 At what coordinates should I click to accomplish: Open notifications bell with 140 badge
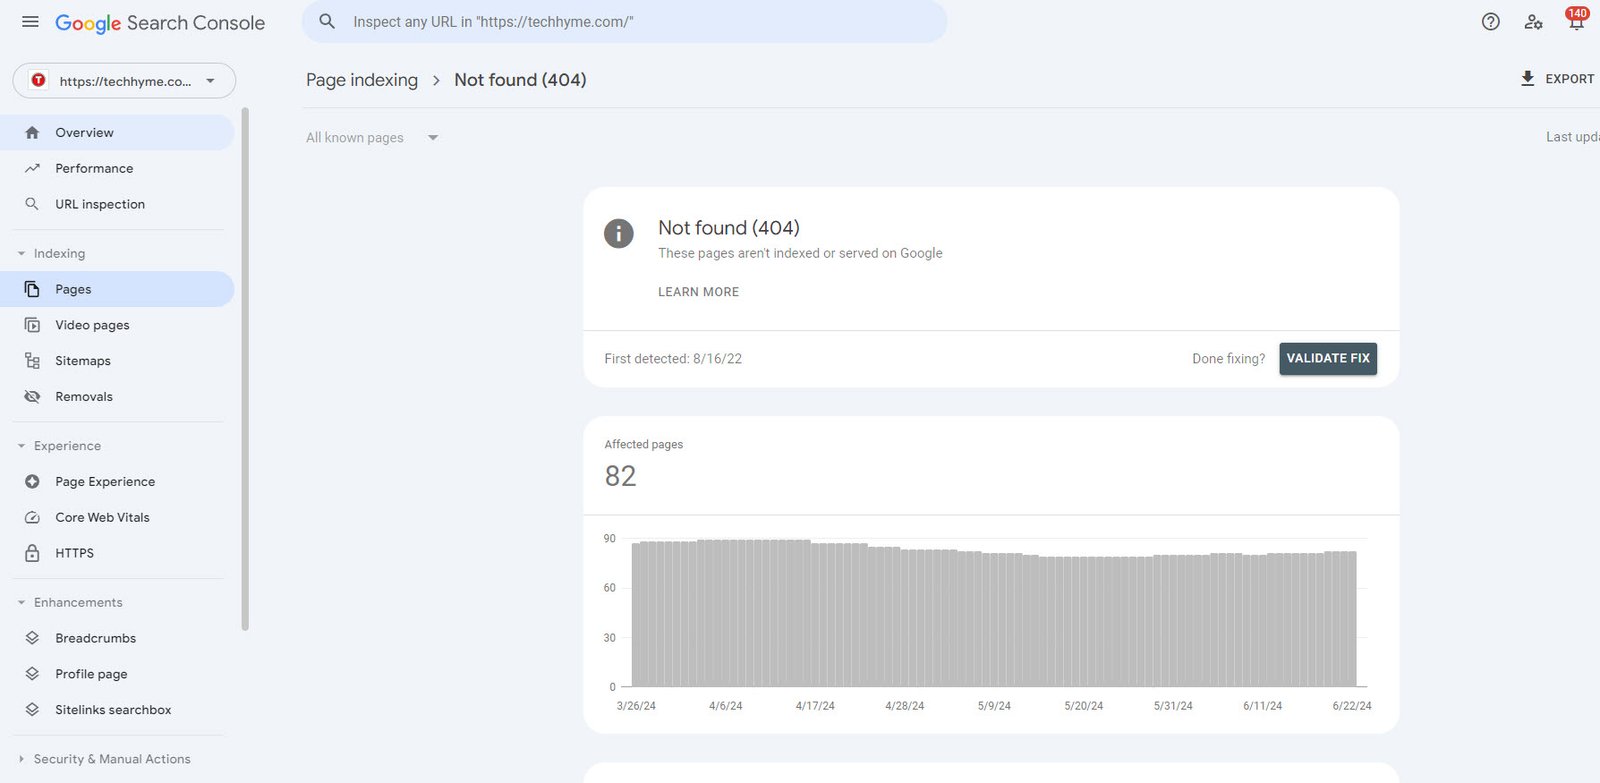tap(1576, 20)
